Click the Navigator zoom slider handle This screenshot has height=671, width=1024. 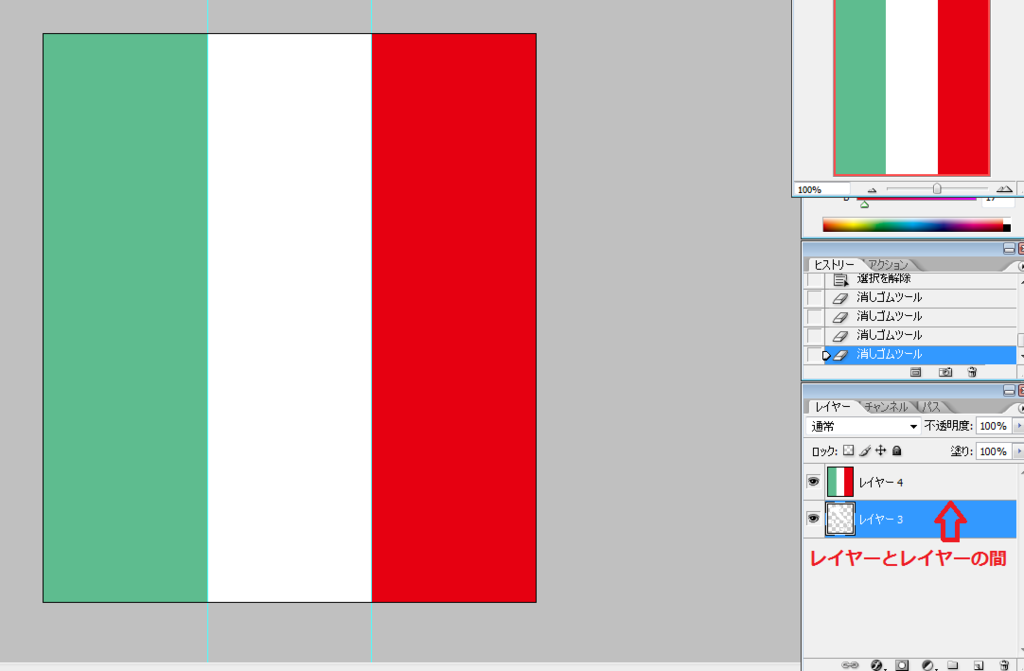937,189
